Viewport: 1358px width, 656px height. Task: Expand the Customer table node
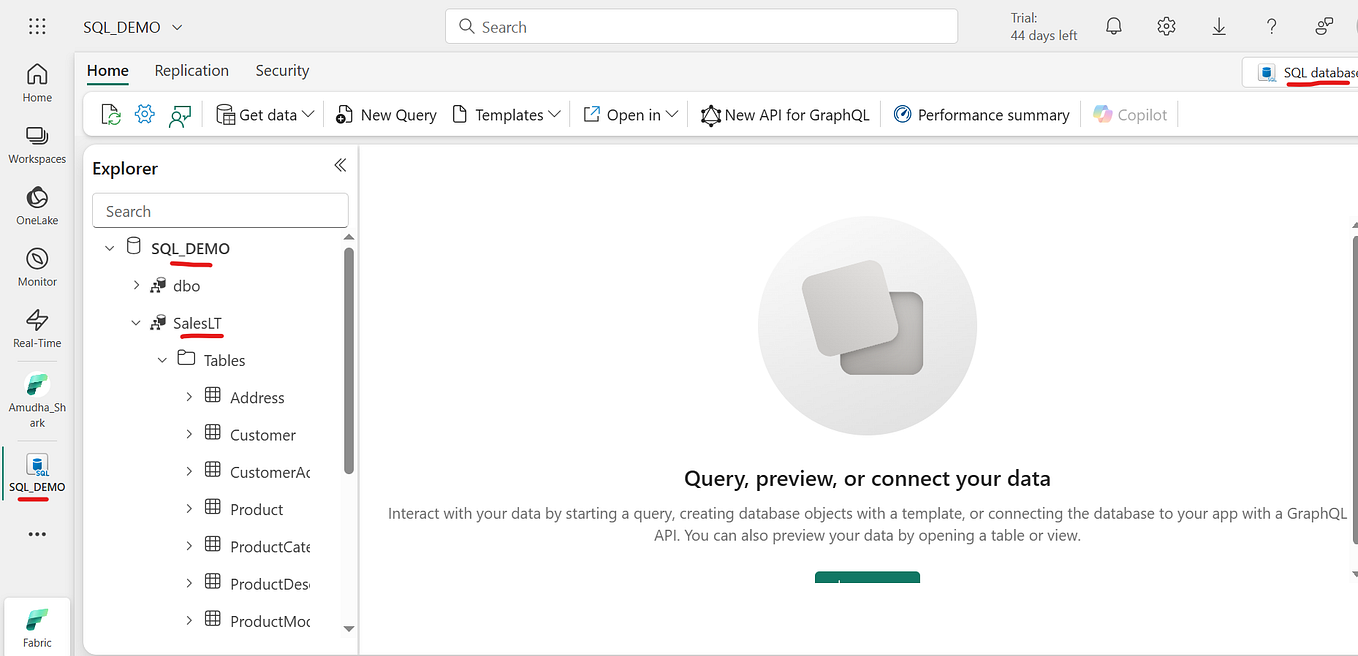189,434
